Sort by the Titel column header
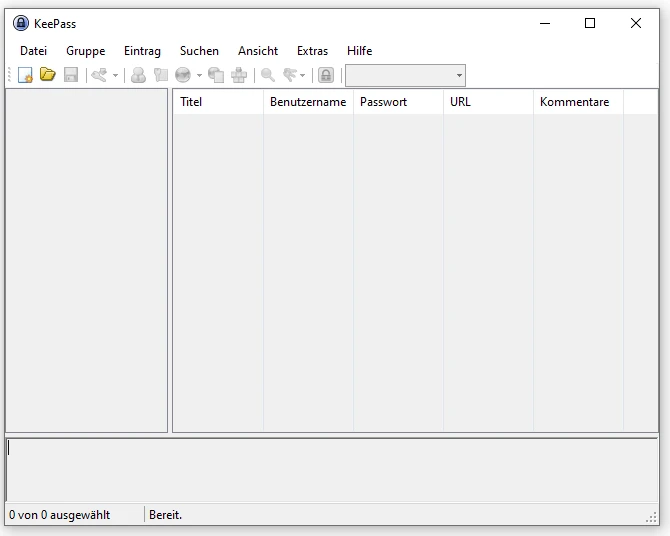This screenshot has height=536, width=670. [x=218, y=102]
